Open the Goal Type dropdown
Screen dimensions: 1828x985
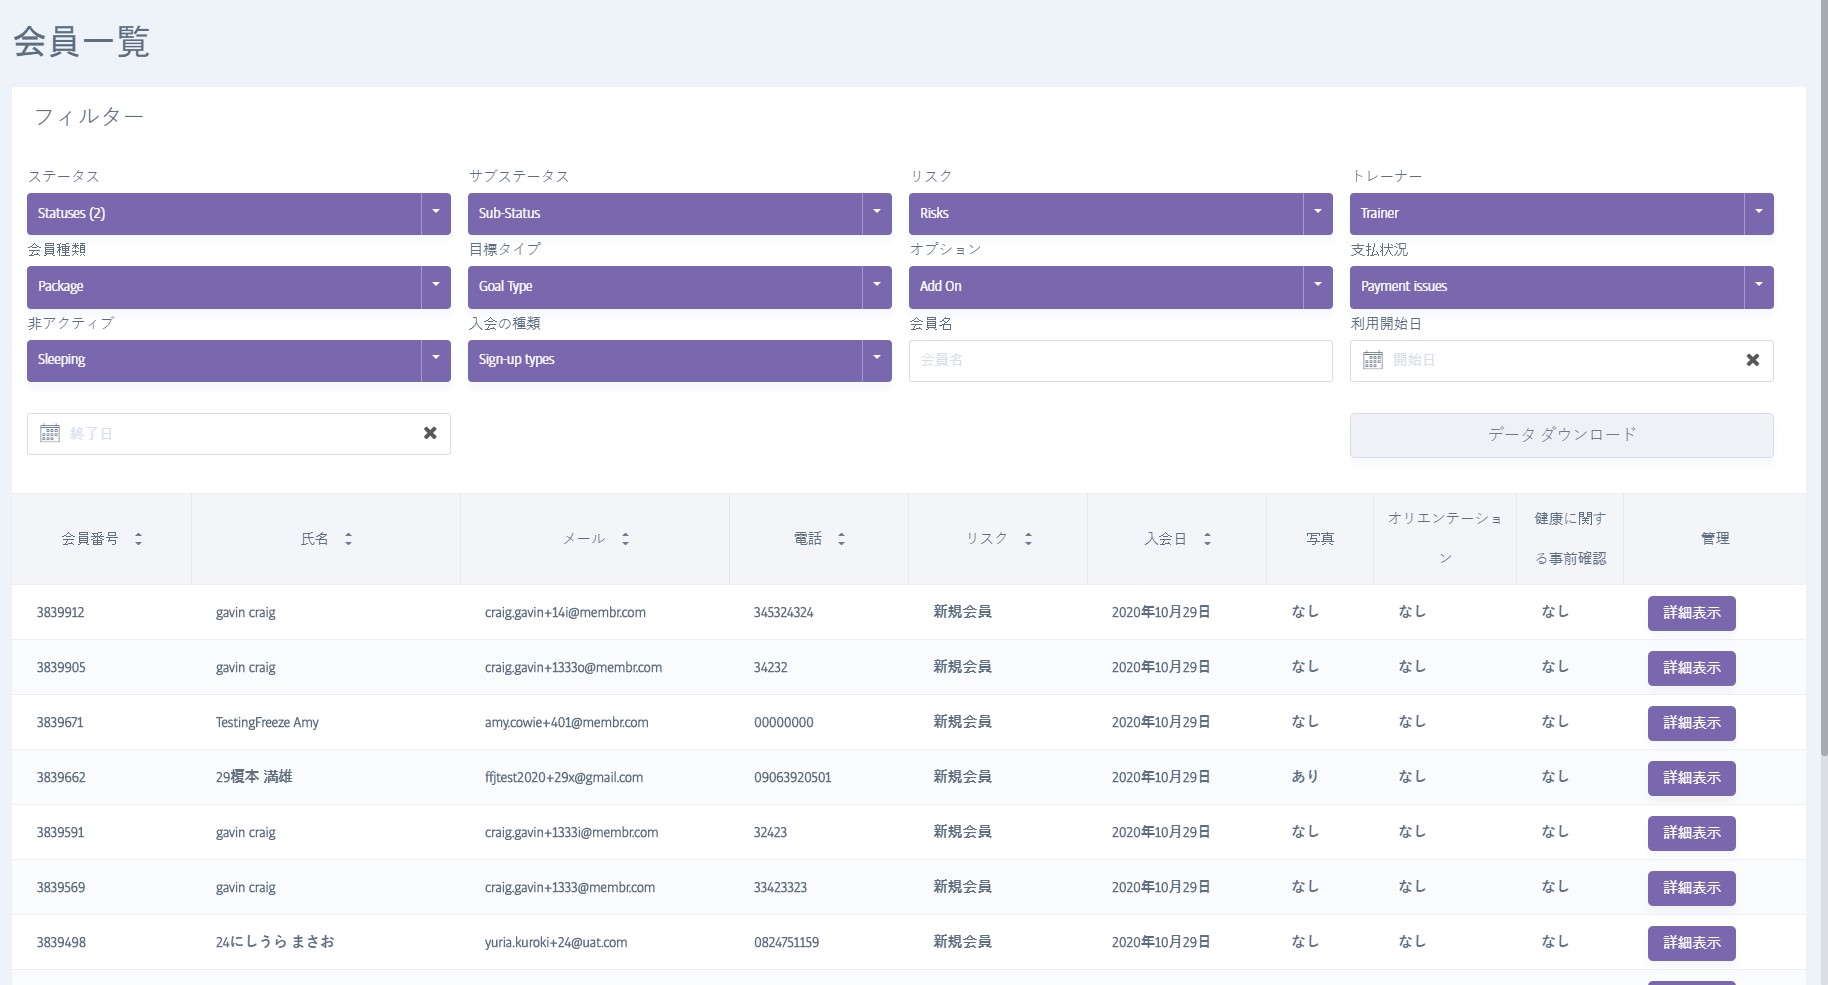tap(679, 286)
